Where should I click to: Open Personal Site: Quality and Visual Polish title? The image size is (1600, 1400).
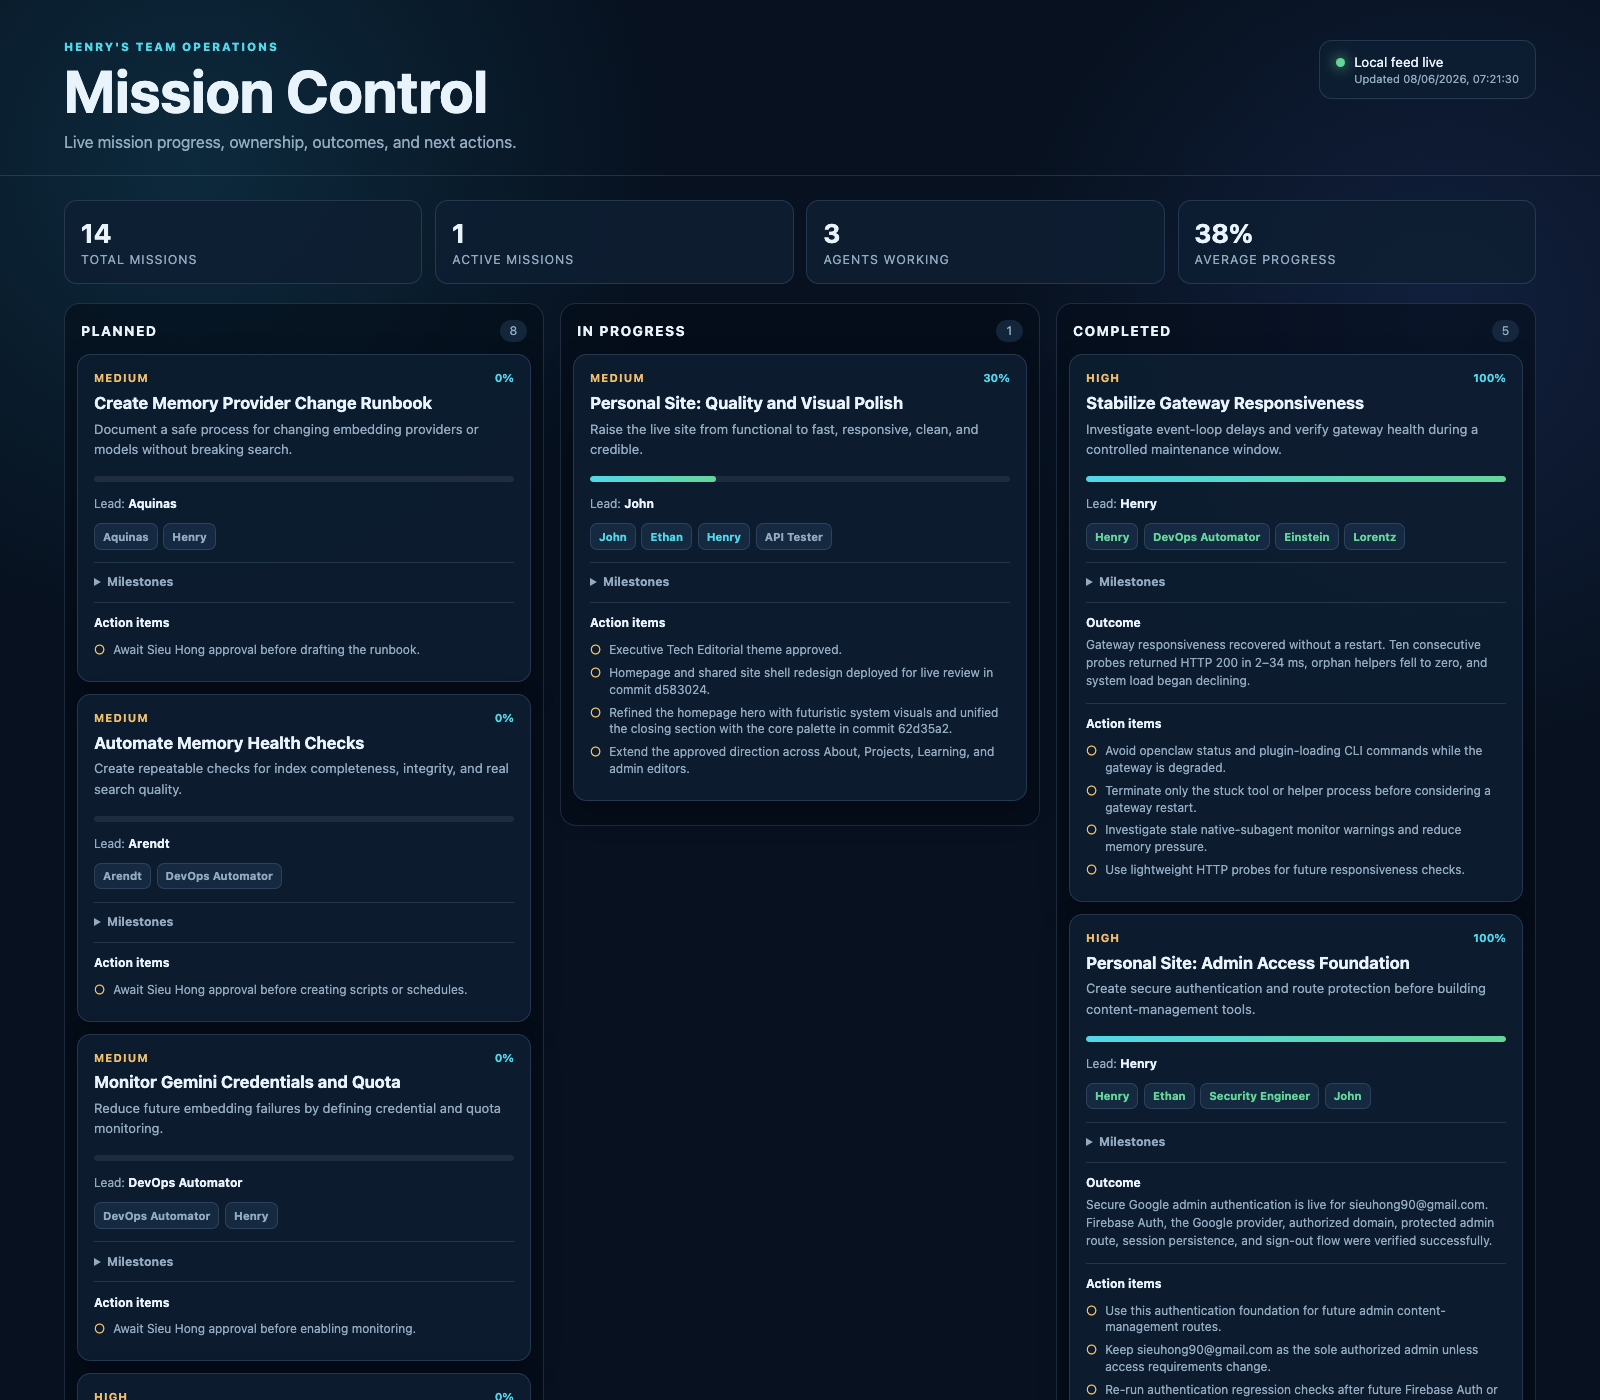(746, 403)
